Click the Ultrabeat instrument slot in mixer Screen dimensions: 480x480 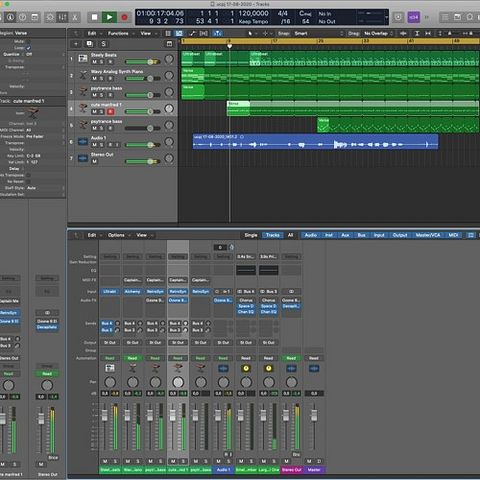110,291
